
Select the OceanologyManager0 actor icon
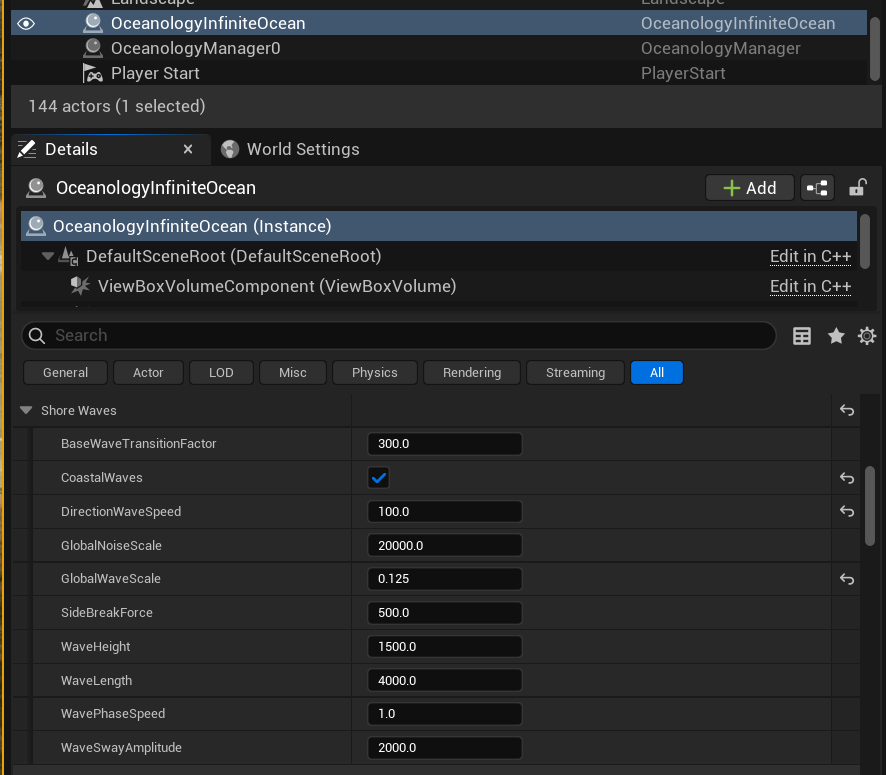click(96, 48)
